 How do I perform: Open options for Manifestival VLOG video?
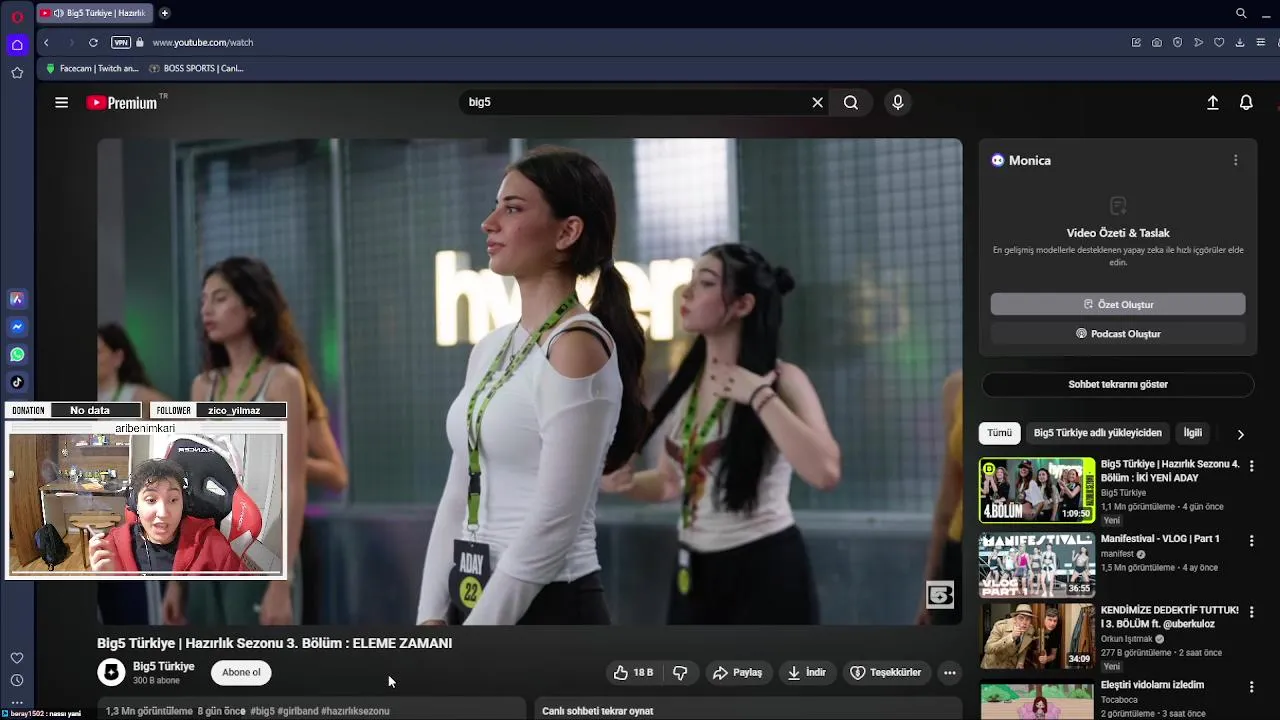[x=1251, y=540]
